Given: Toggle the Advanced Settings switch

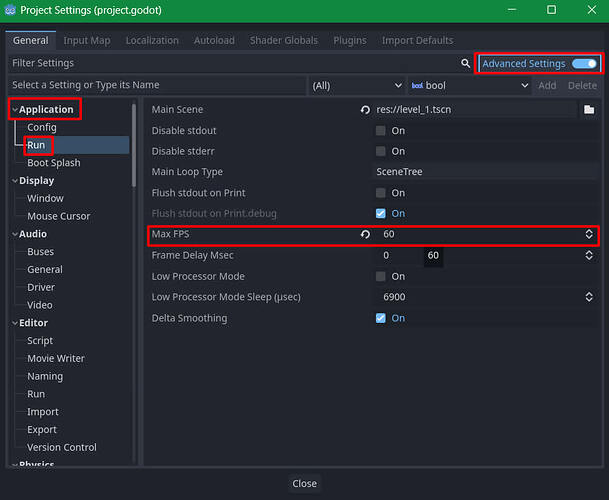Looking at the screenshot, I should [584, 63].
